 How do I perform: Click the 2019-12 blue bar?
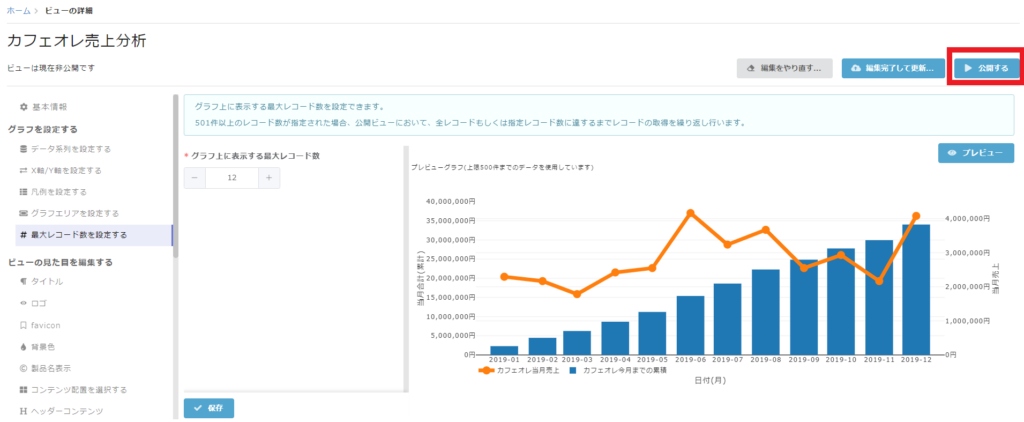[916, 289]
